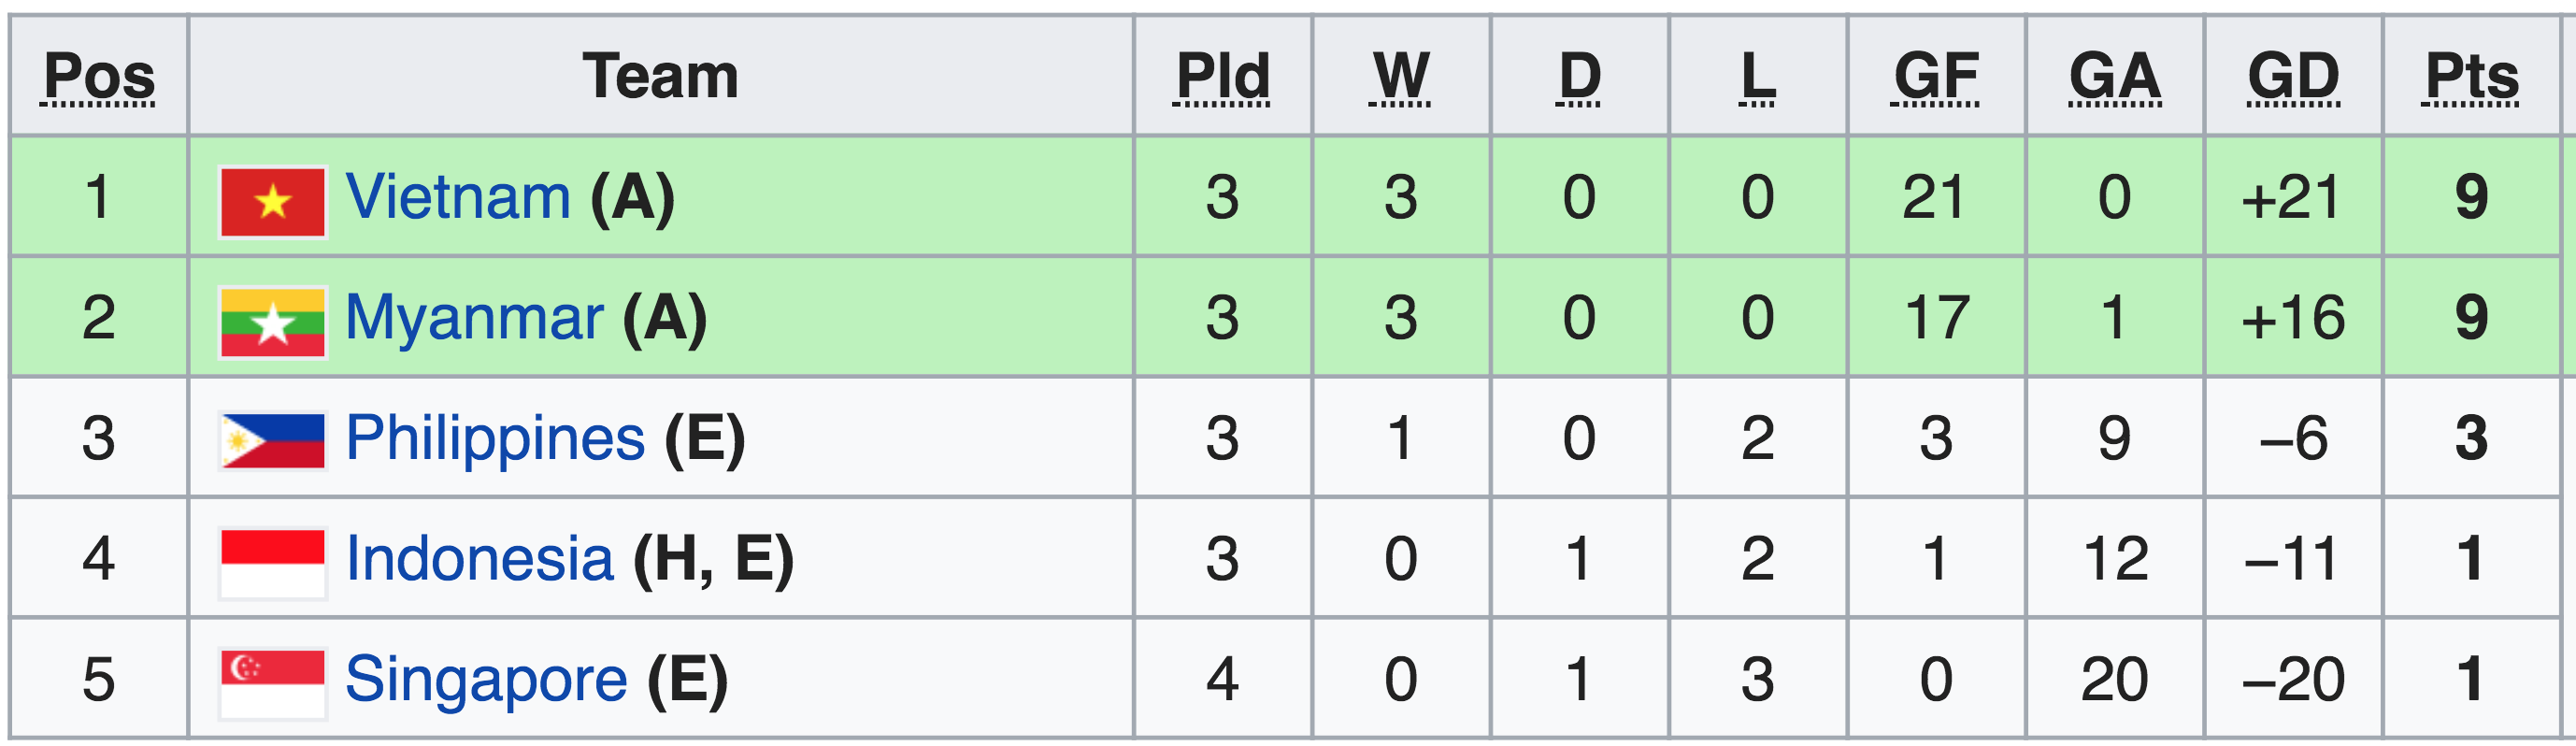Click the Vietnam flag icon

click(x=272, y=202)
